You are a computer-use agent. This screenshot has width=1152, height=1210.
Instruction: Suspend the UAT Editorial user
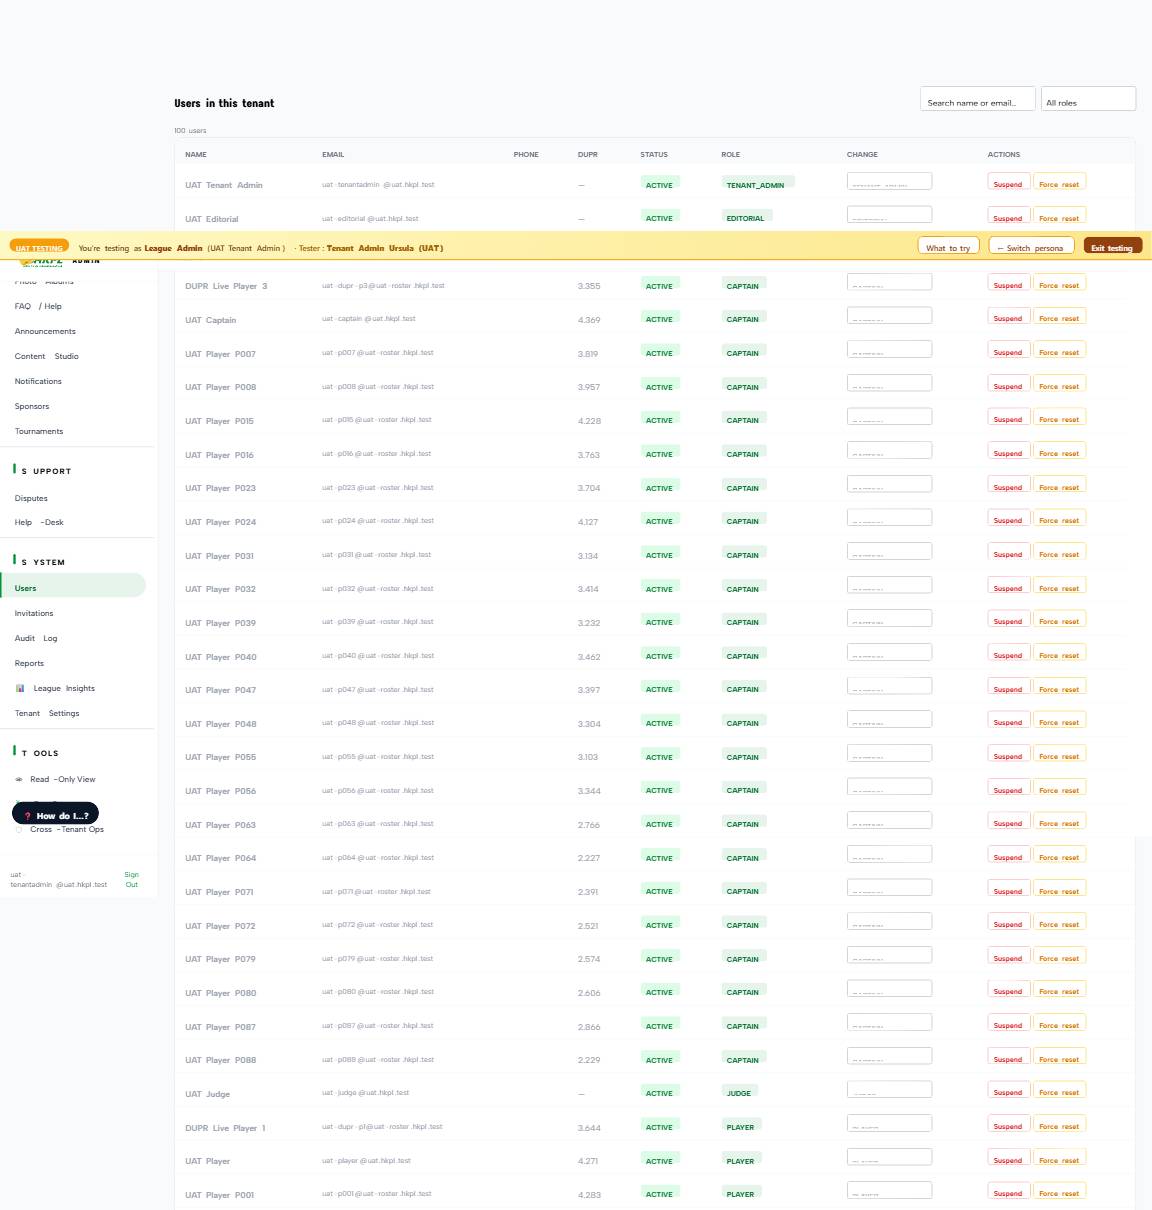(x=1008, y=215)
